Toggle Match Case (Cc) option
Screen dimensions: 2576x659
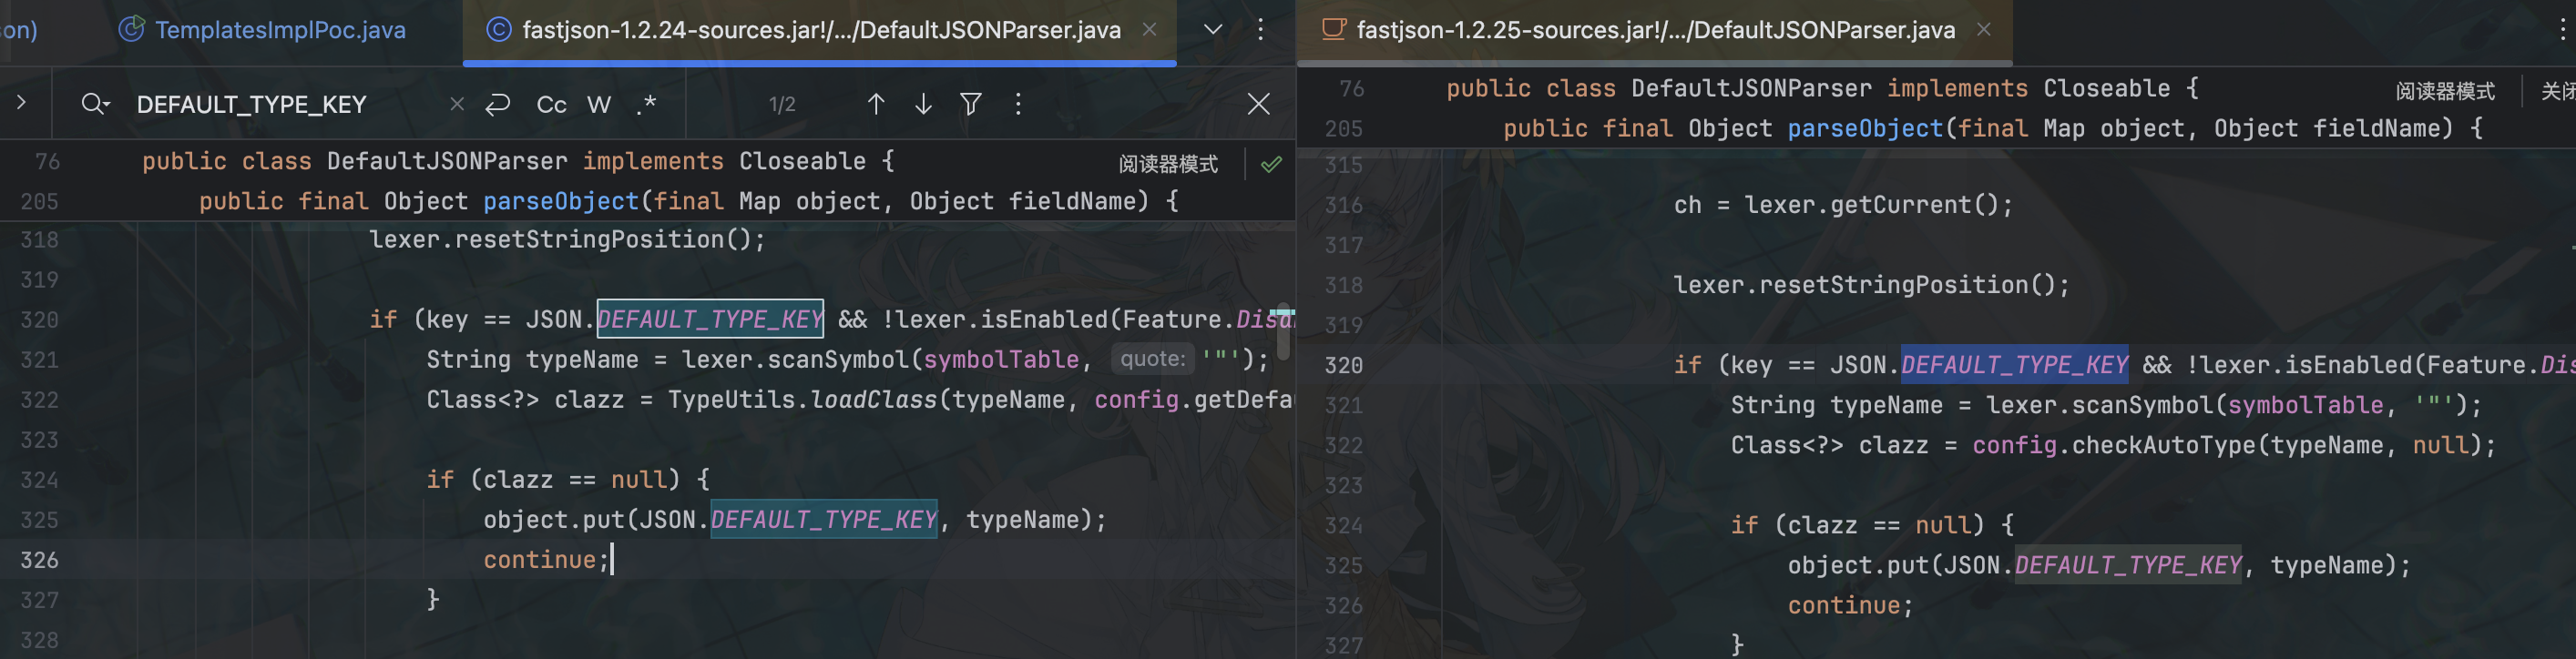point(551,104)
